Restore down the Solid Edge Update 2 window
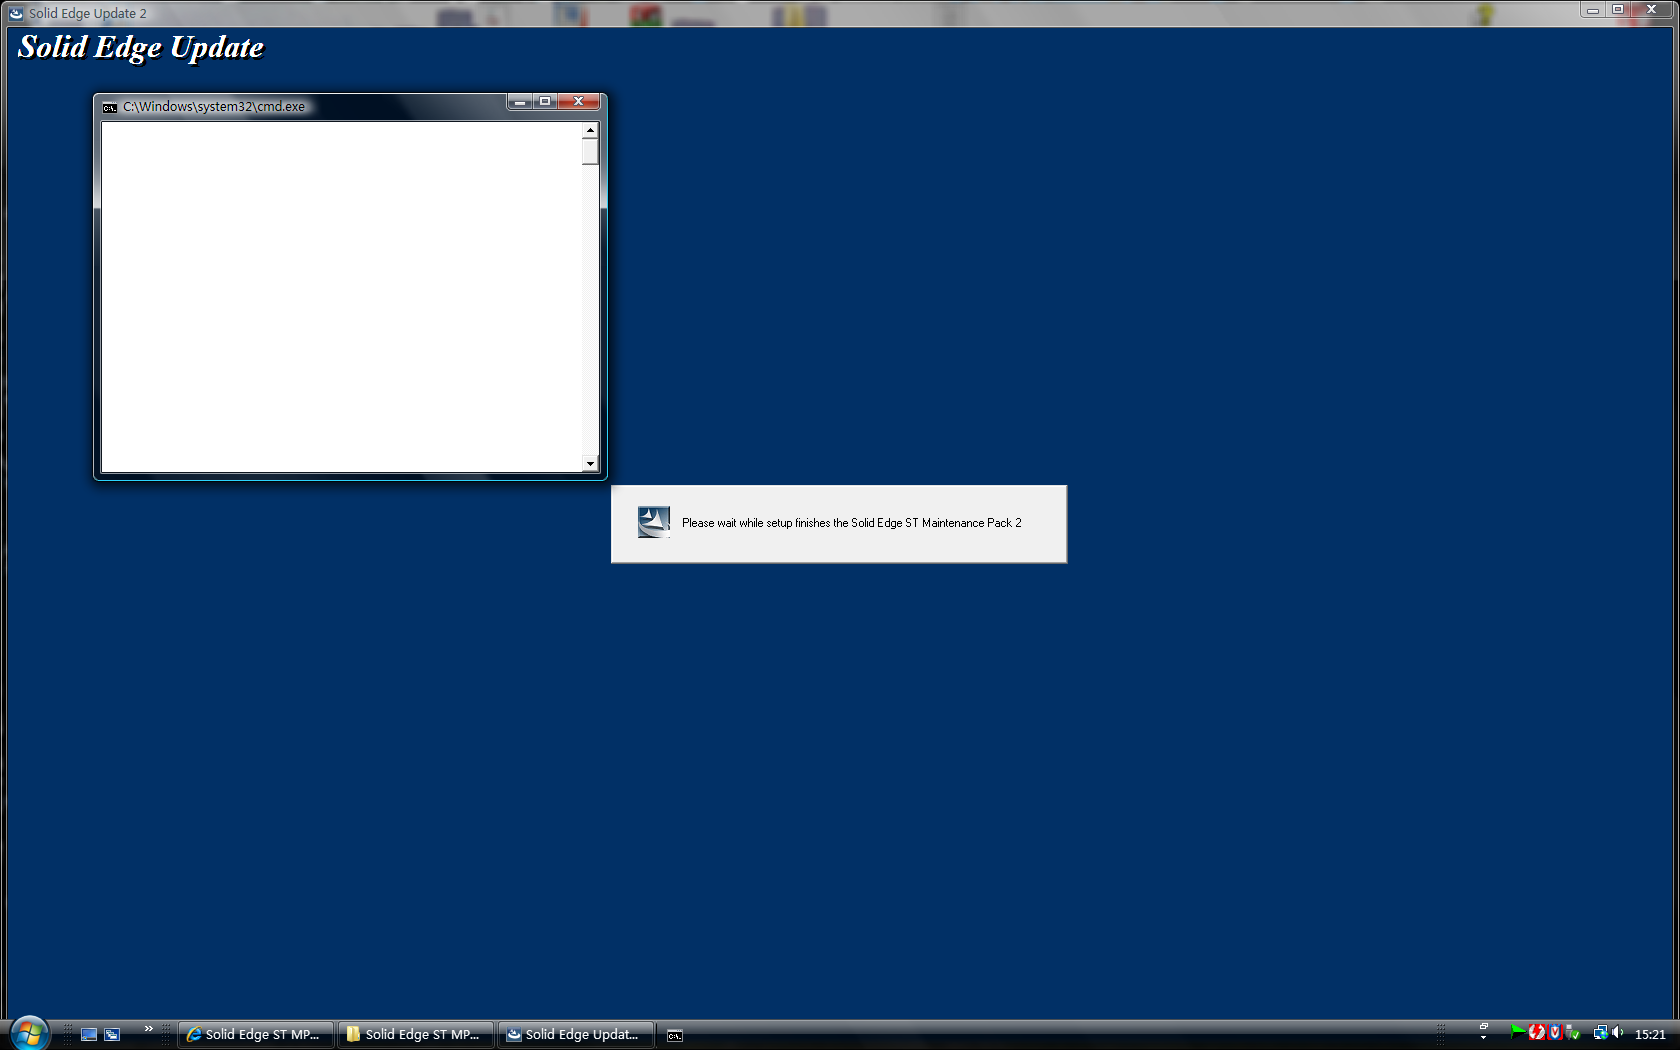The height and width of the screenshot is (1050, 1680). [x=1617, y=9]
